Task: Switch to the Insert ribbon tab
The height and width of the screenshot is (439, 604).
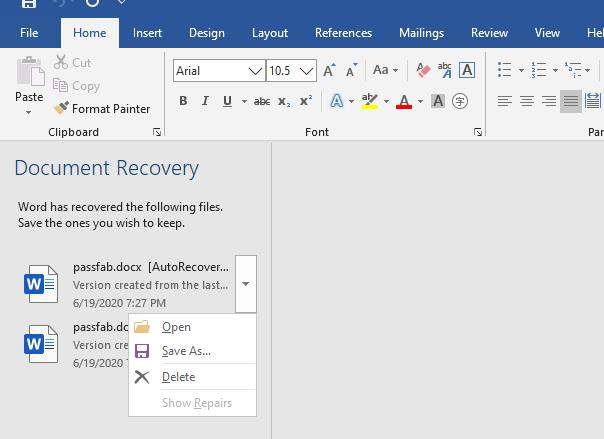Action: point(147,33)
